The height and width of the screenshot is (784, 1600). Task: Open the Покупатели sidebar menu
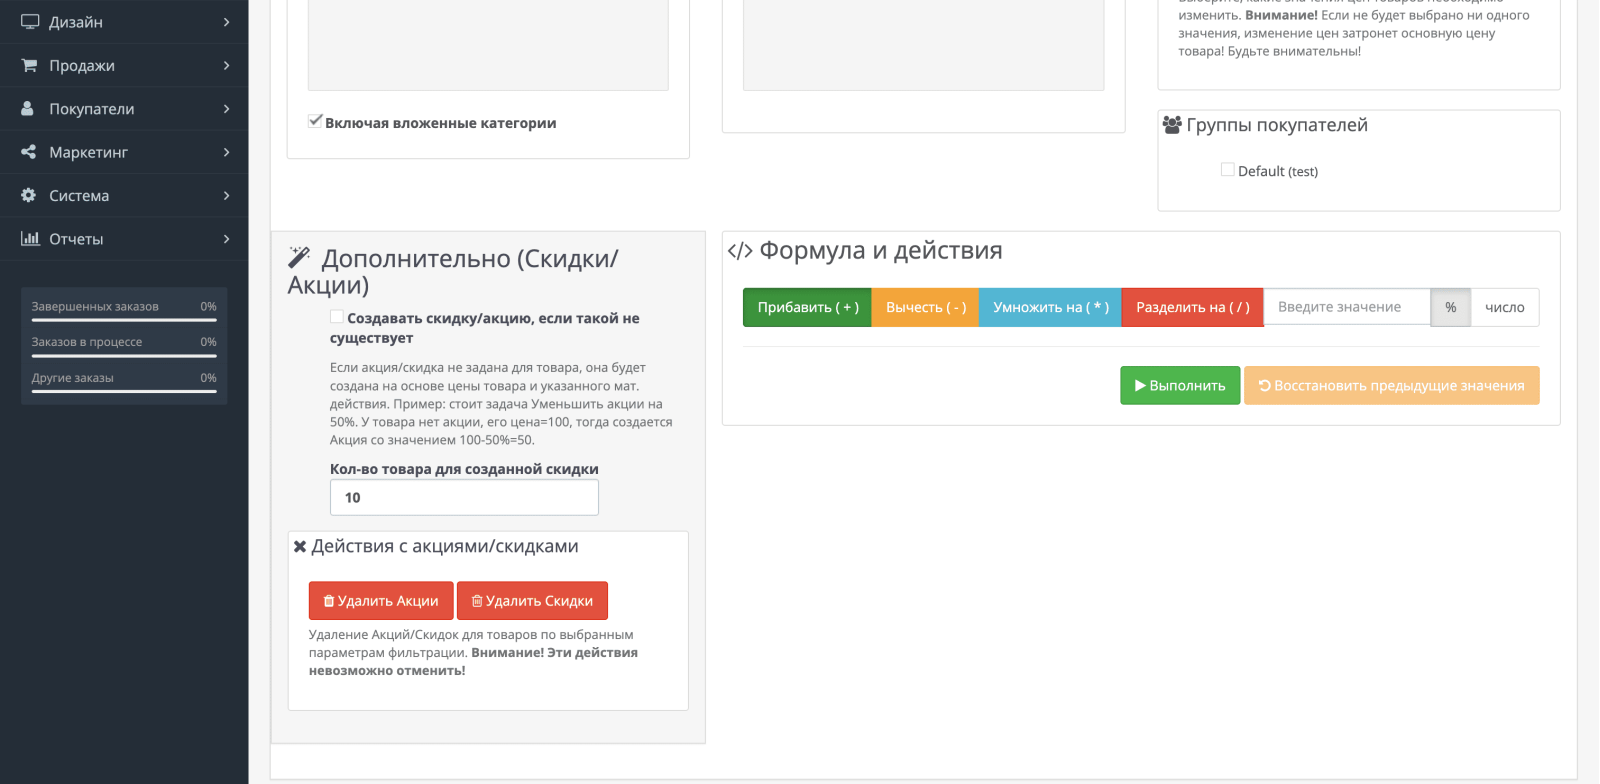pos(124,108)
